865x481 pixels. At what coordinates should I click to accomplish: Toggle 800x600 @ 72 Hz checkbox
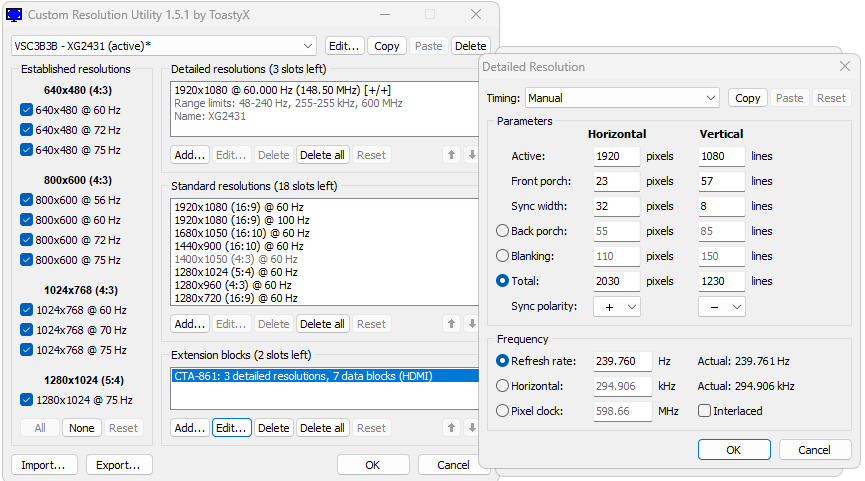tap(27, 240)
